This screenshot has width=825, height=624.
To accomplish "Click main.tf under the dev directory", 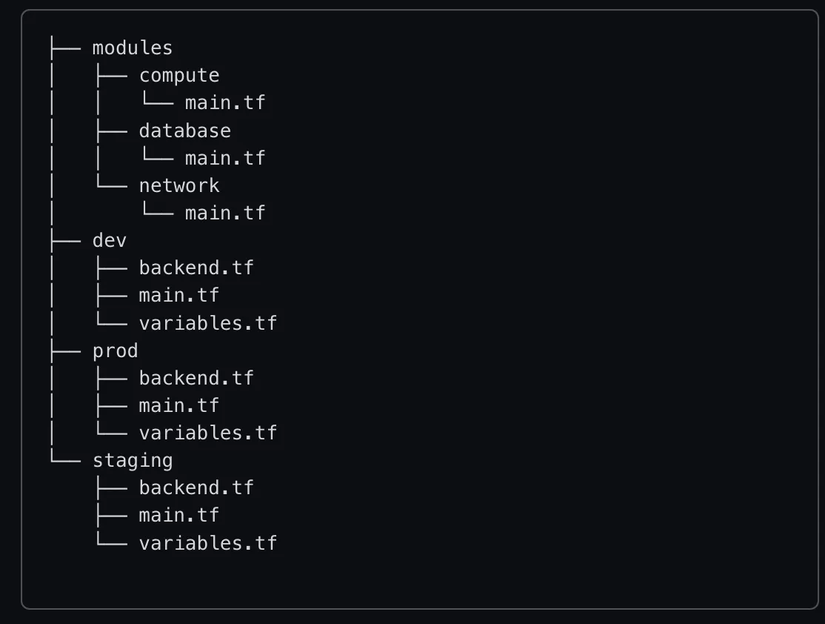I will tap(179, 295).
